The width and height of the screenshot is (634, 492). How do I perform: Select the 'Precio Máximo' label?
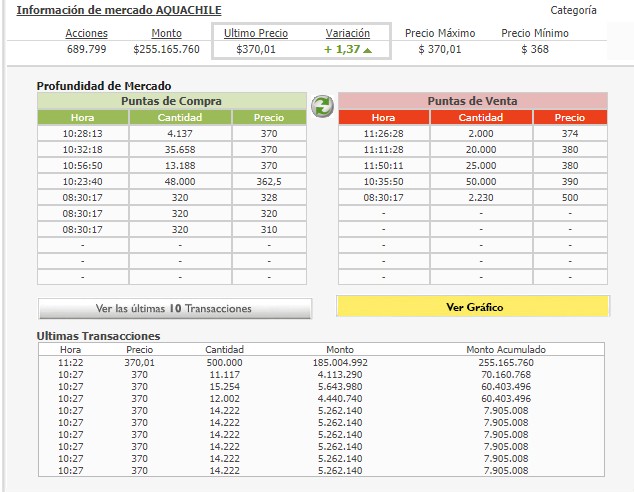(x=440, y=33)
